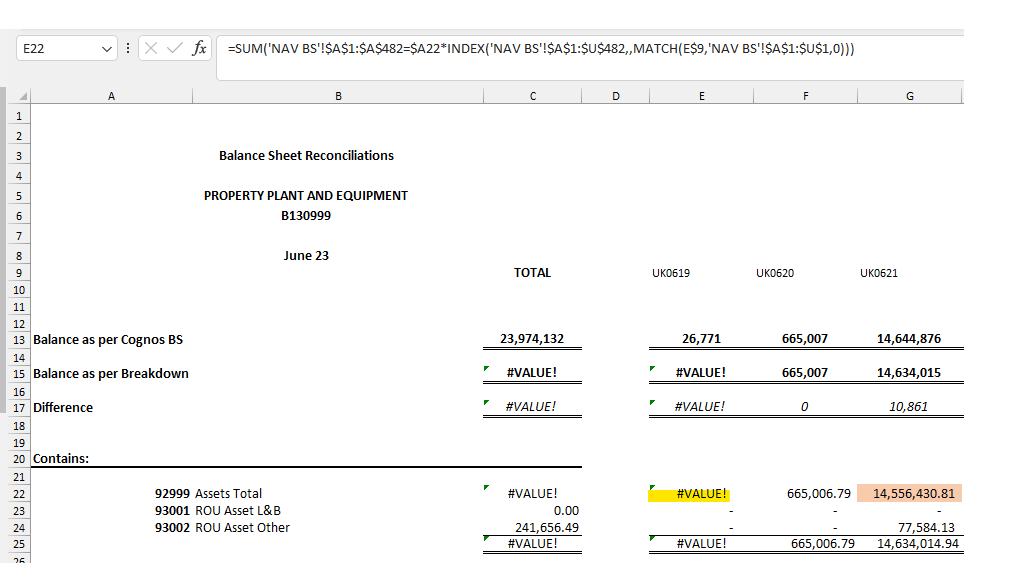
Task: Cancel formula entry with X icon
Action: point(151,48)
